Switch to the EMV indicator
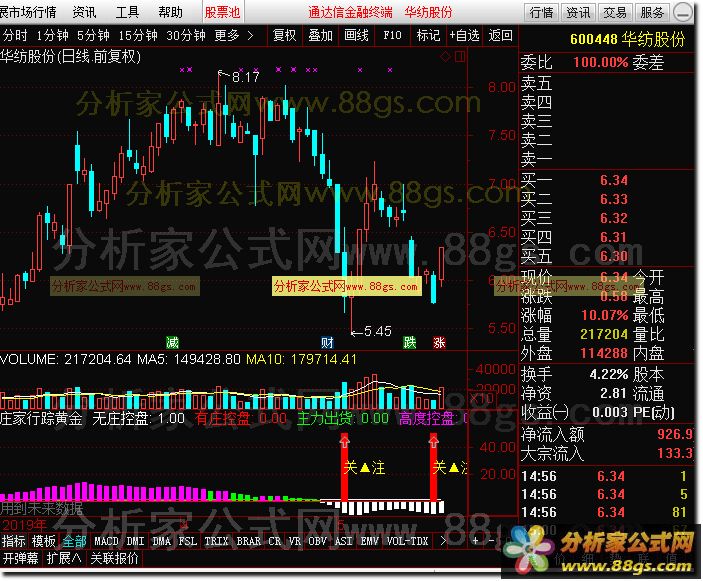Viewport: 703px width, 581px height. [x=370, y=541]
